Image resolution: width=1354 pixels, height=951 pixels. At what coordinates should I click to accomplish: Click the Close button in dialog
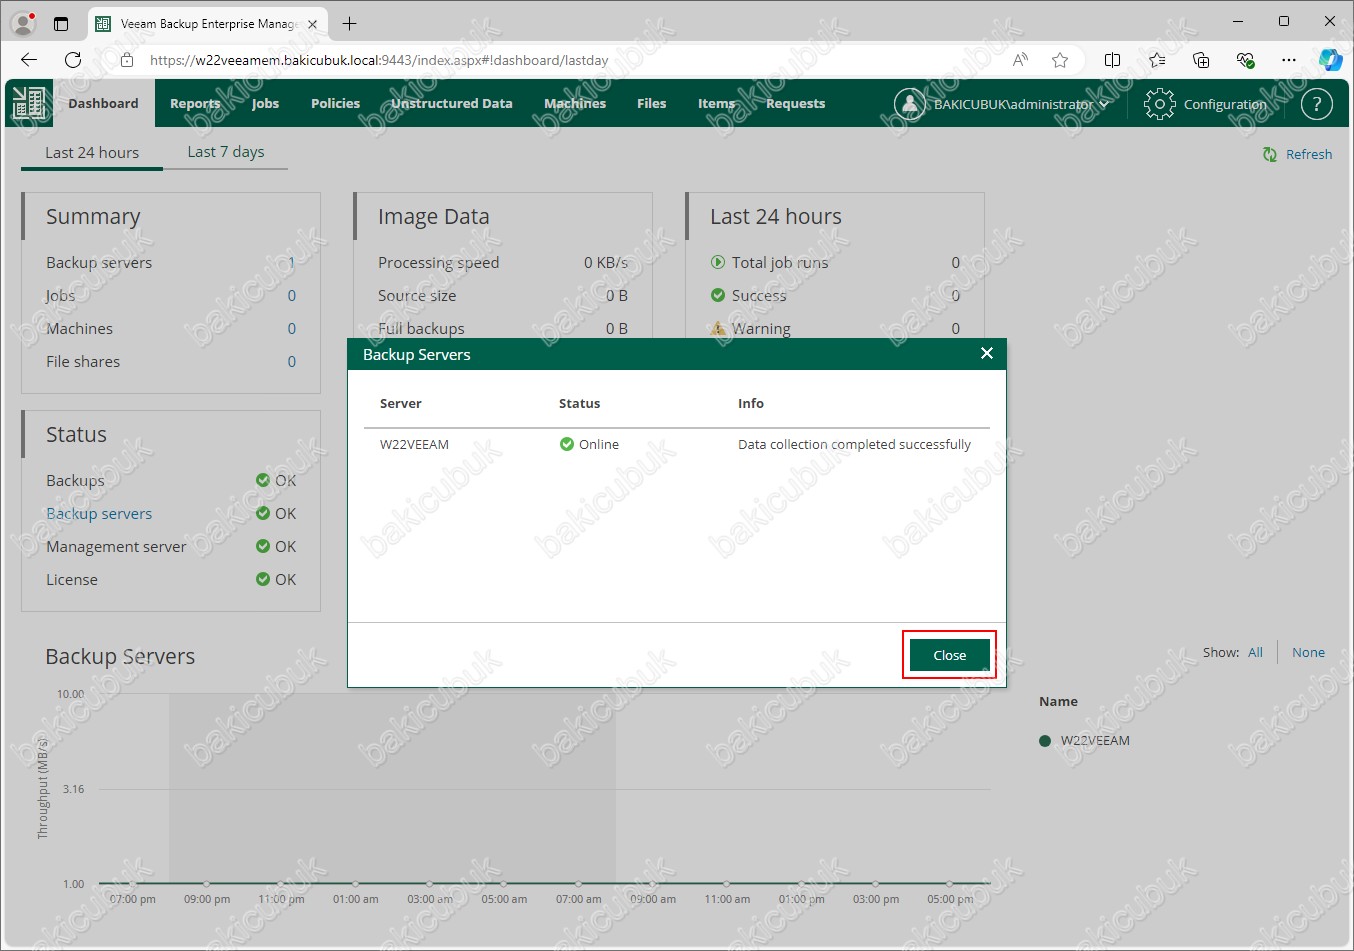click(949, 655)
